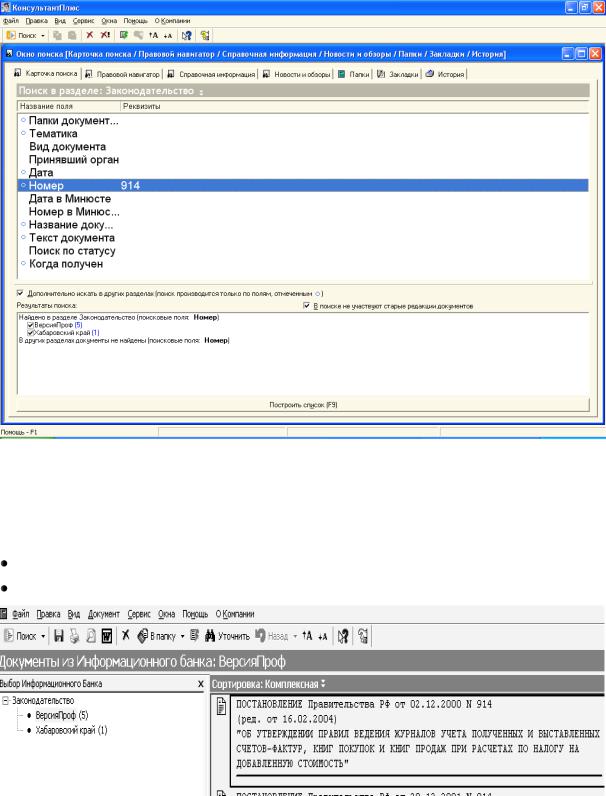Click the Save floppy disk icon in lower toolbar

click(x=59, y=636)
